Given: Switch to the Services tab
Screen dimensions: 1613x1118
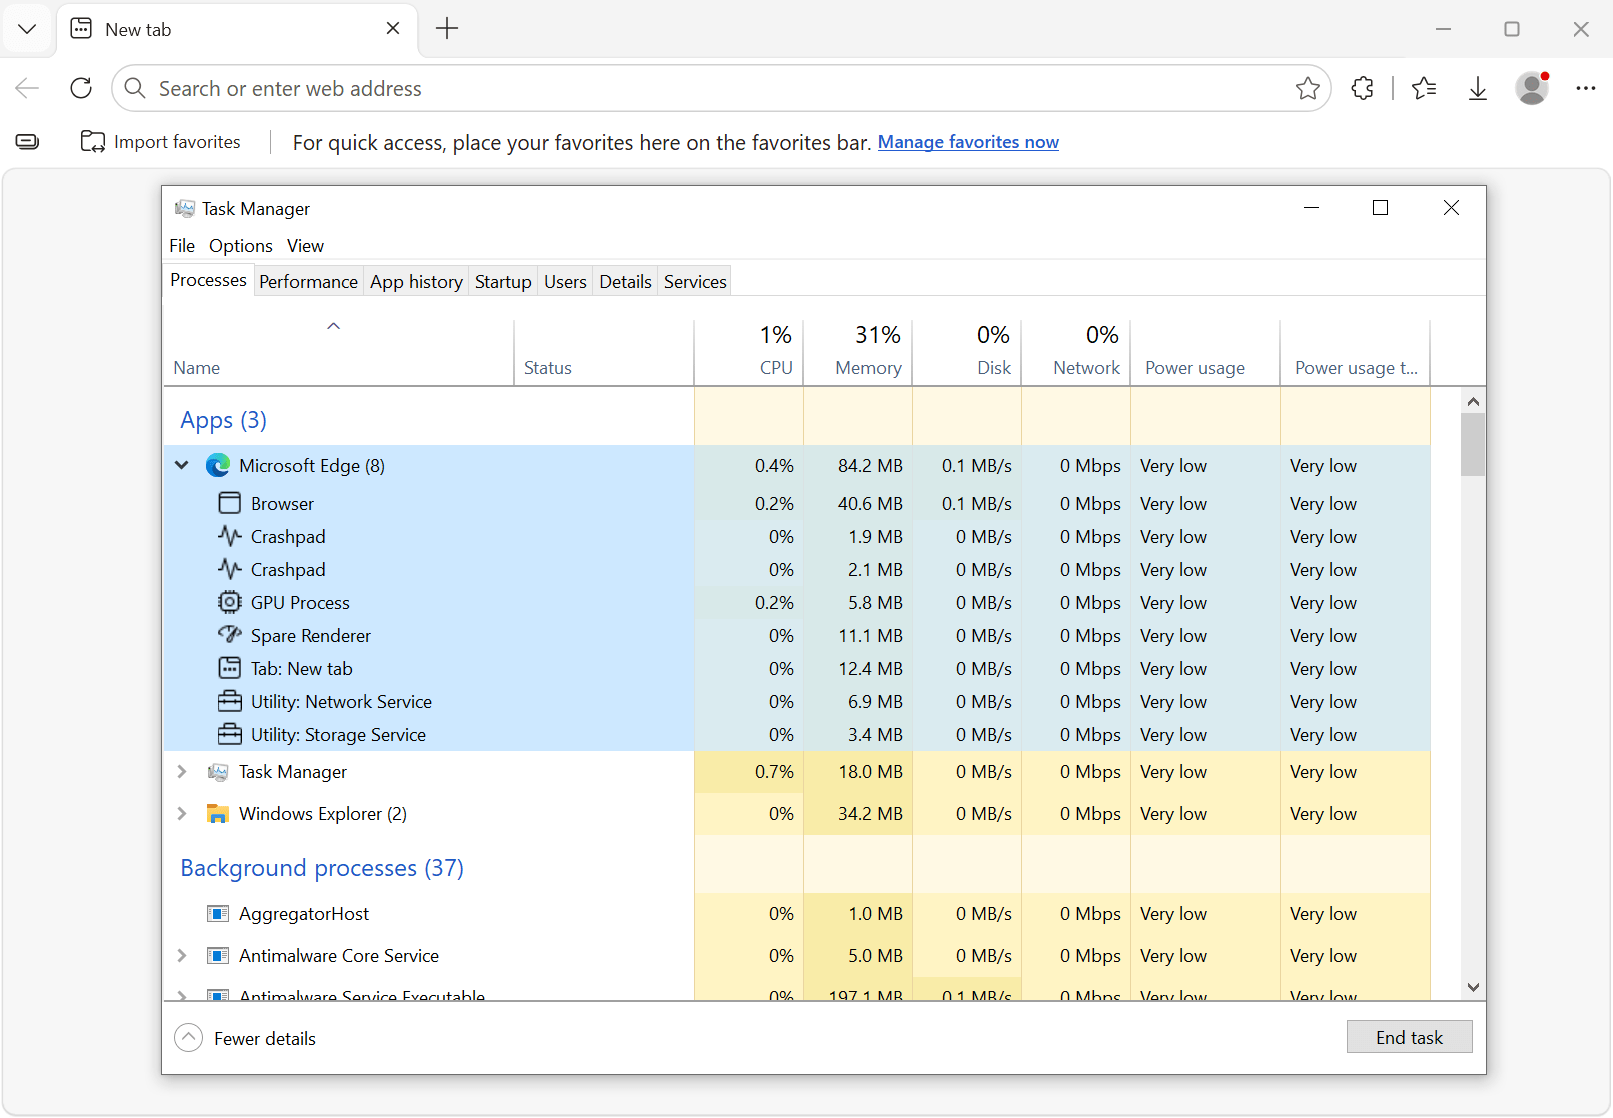Looking at the screenshot, I should click(695, 281).
